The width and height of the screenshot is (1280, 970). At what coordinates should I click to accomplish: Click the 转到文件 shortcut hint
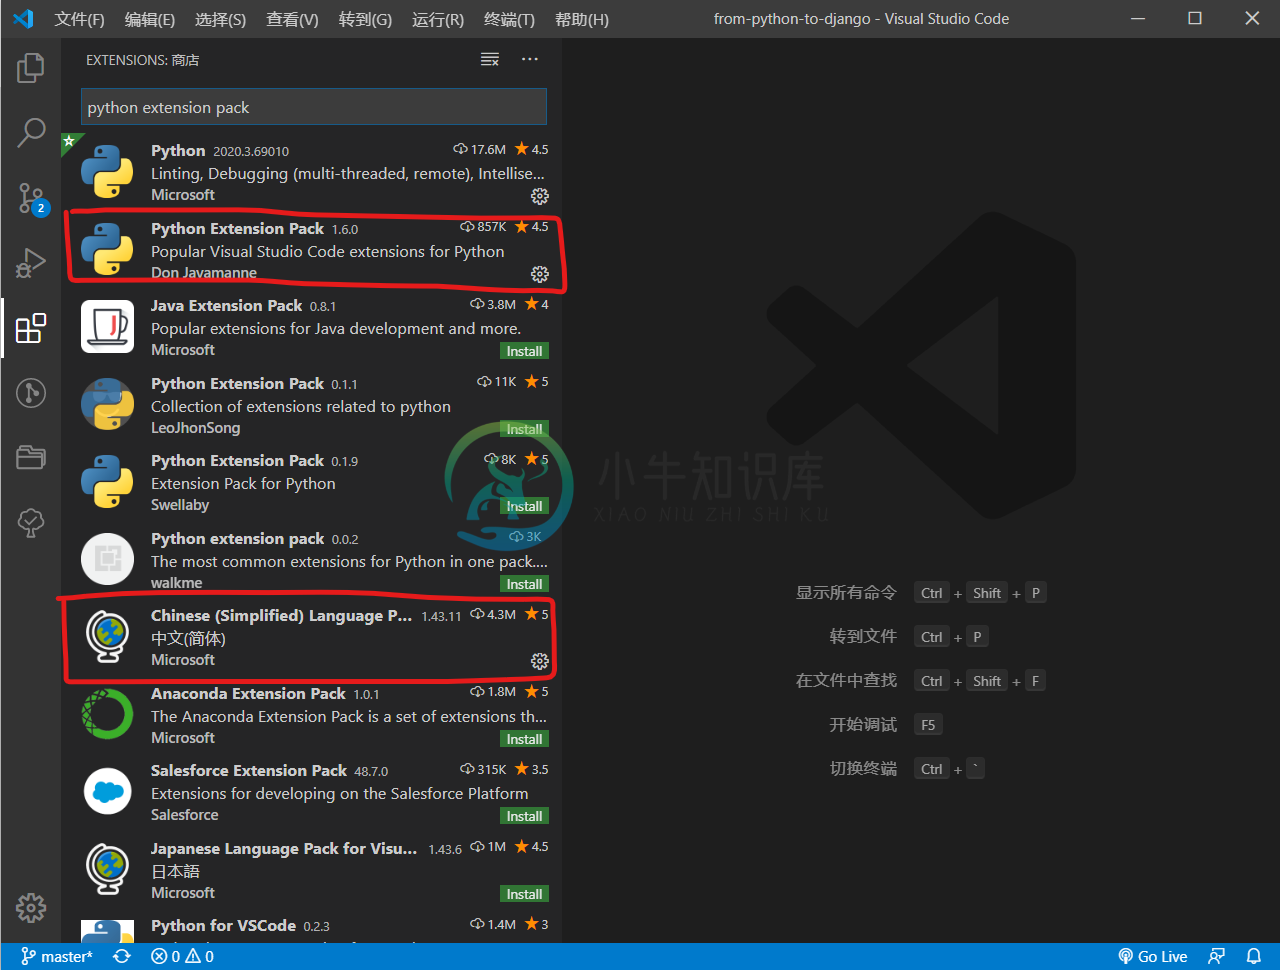pos(863,637)
